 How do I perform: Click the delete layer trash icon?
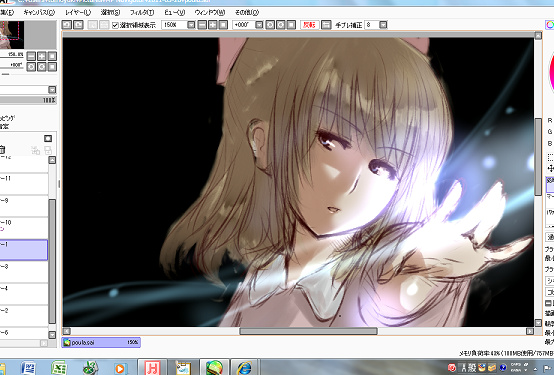[2, 150]
